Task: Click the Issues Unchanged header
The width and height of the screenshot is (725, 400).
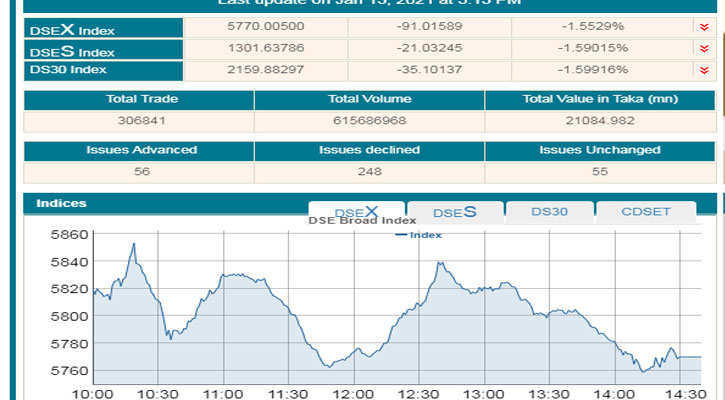Action: pos(599,150)
